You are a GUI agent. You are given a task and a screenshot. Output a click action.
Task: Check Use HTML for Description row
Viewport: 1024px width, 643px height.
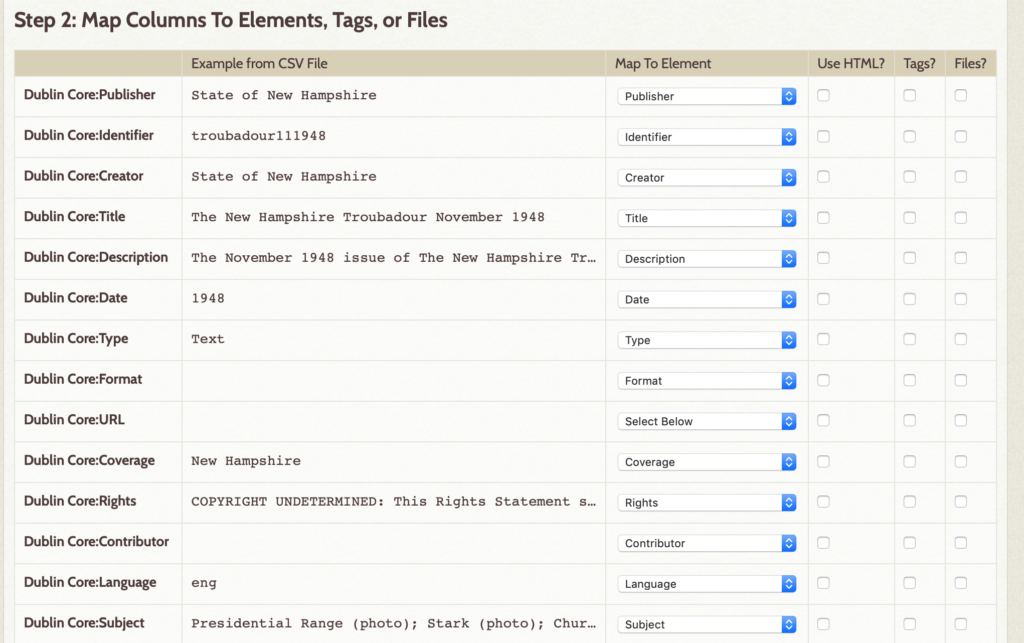coord(824,258)
